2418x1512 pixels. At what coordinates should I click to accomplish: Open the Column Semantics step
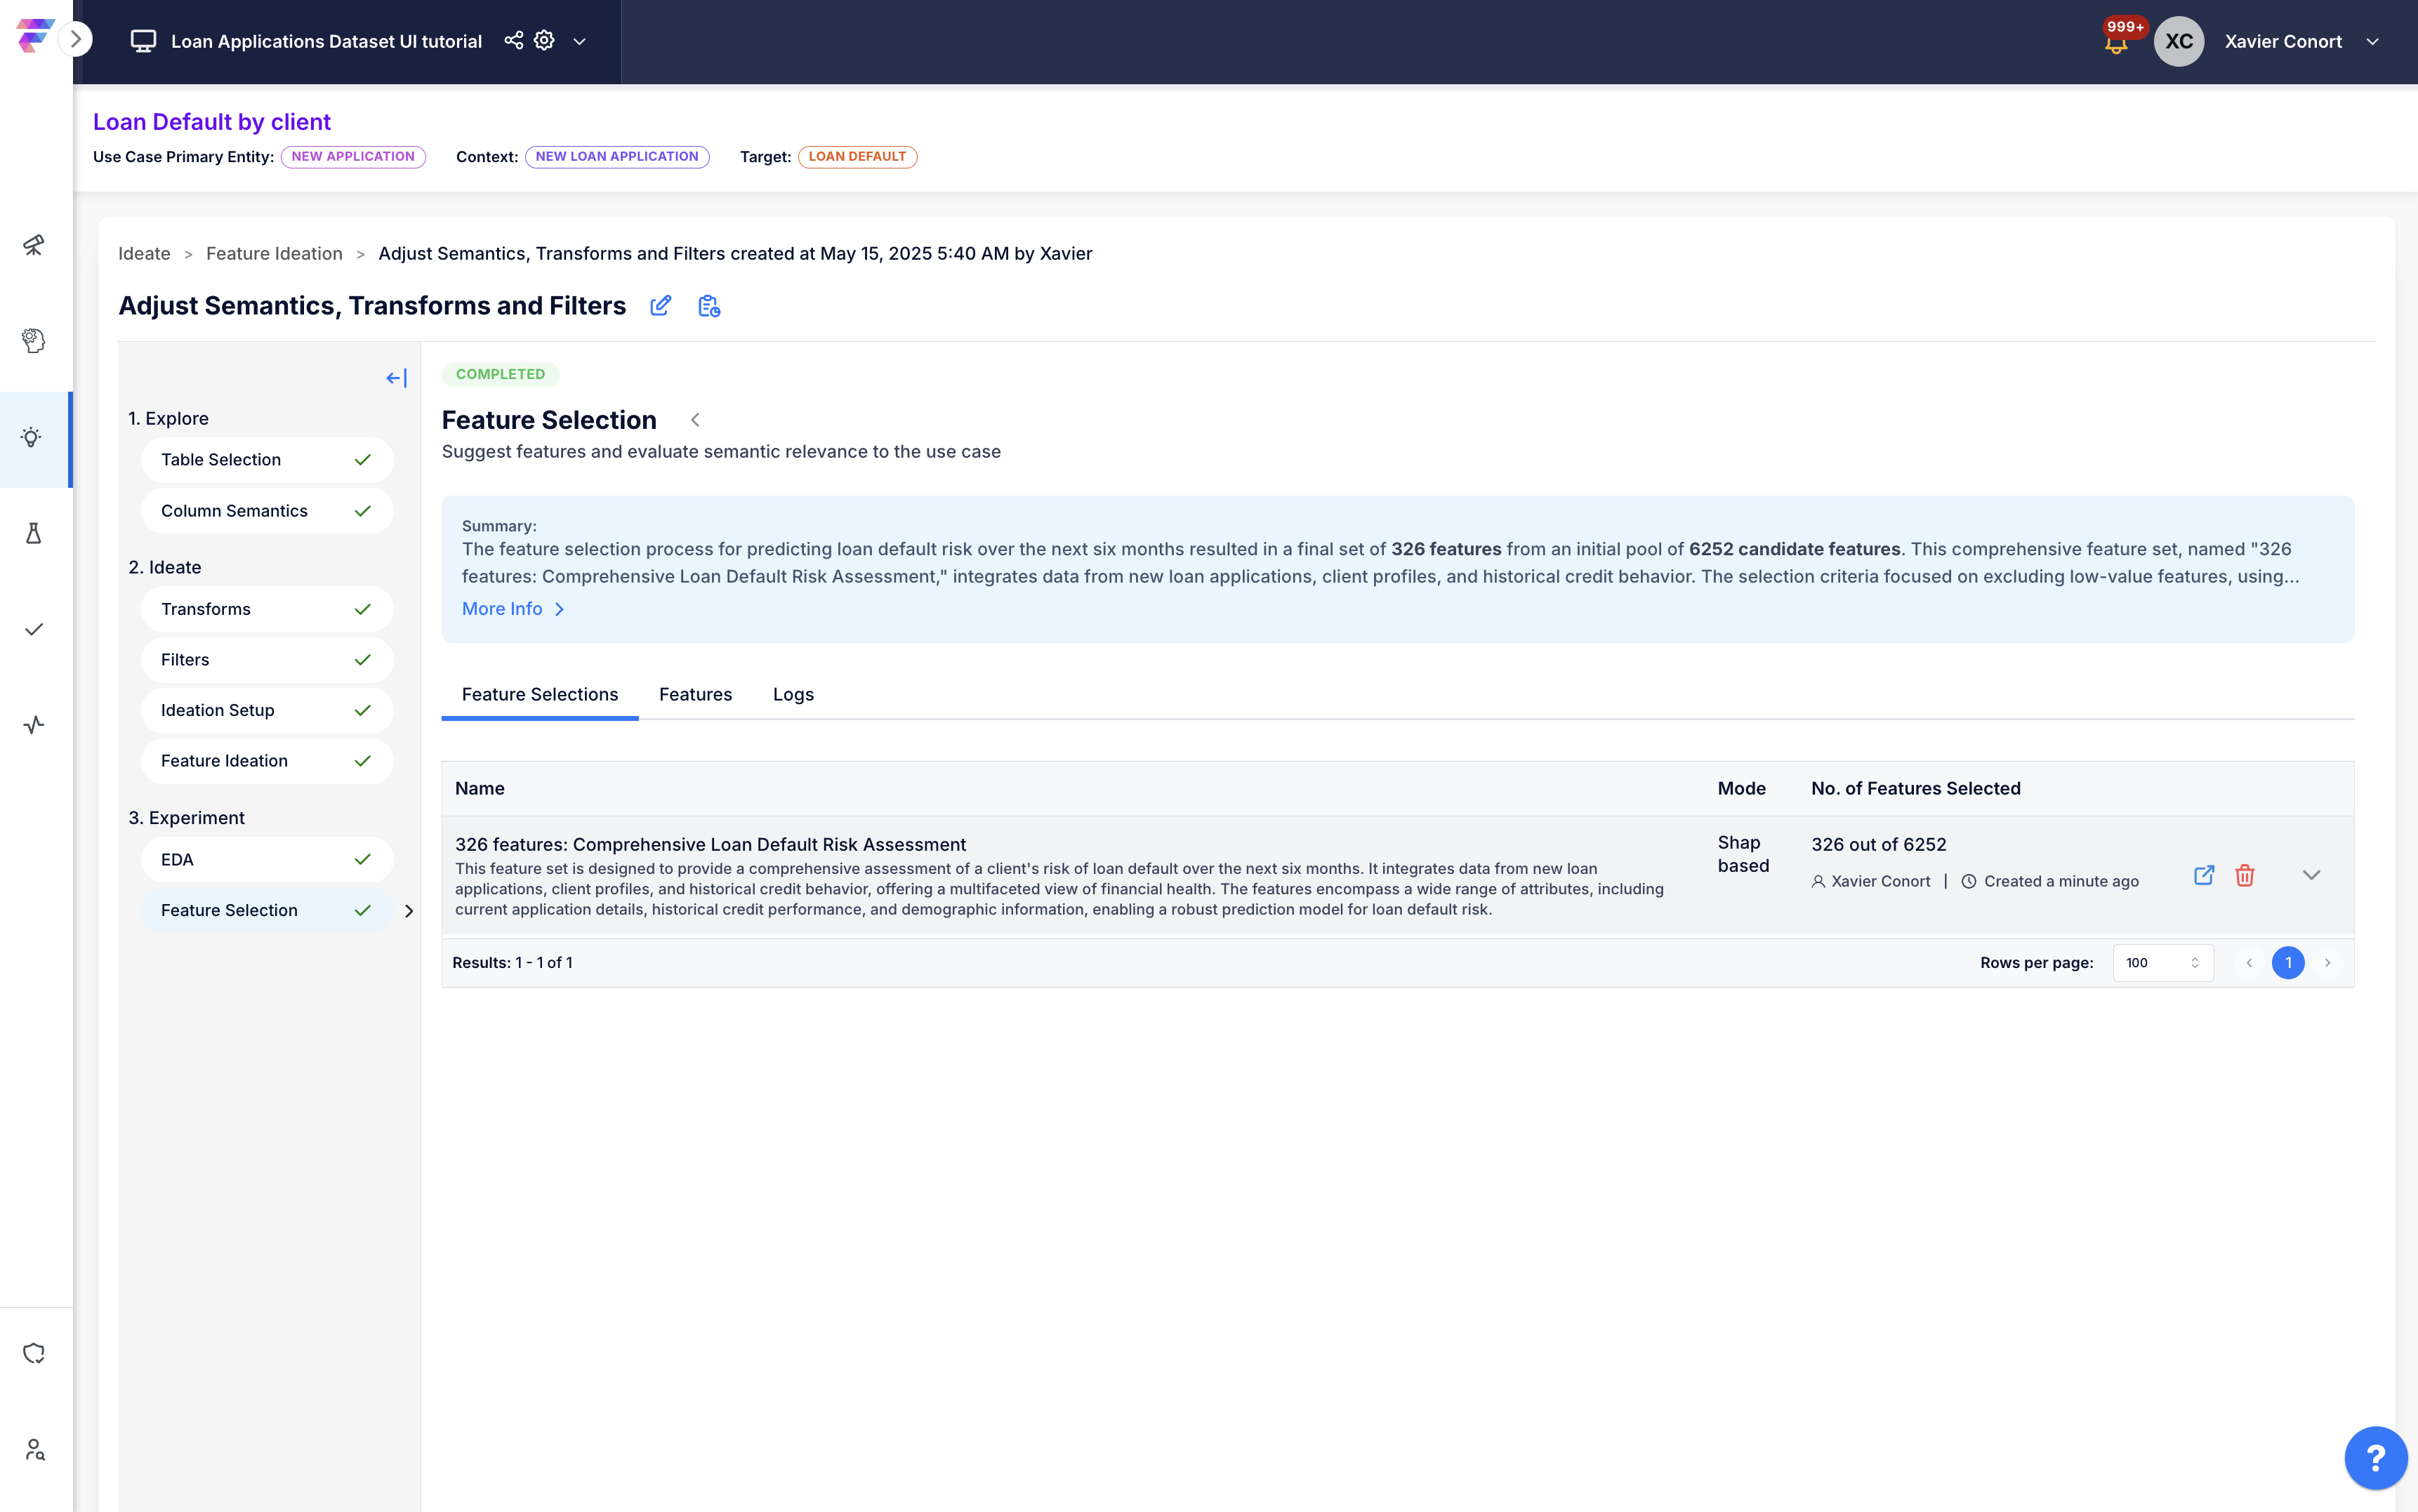pos(267,511)
